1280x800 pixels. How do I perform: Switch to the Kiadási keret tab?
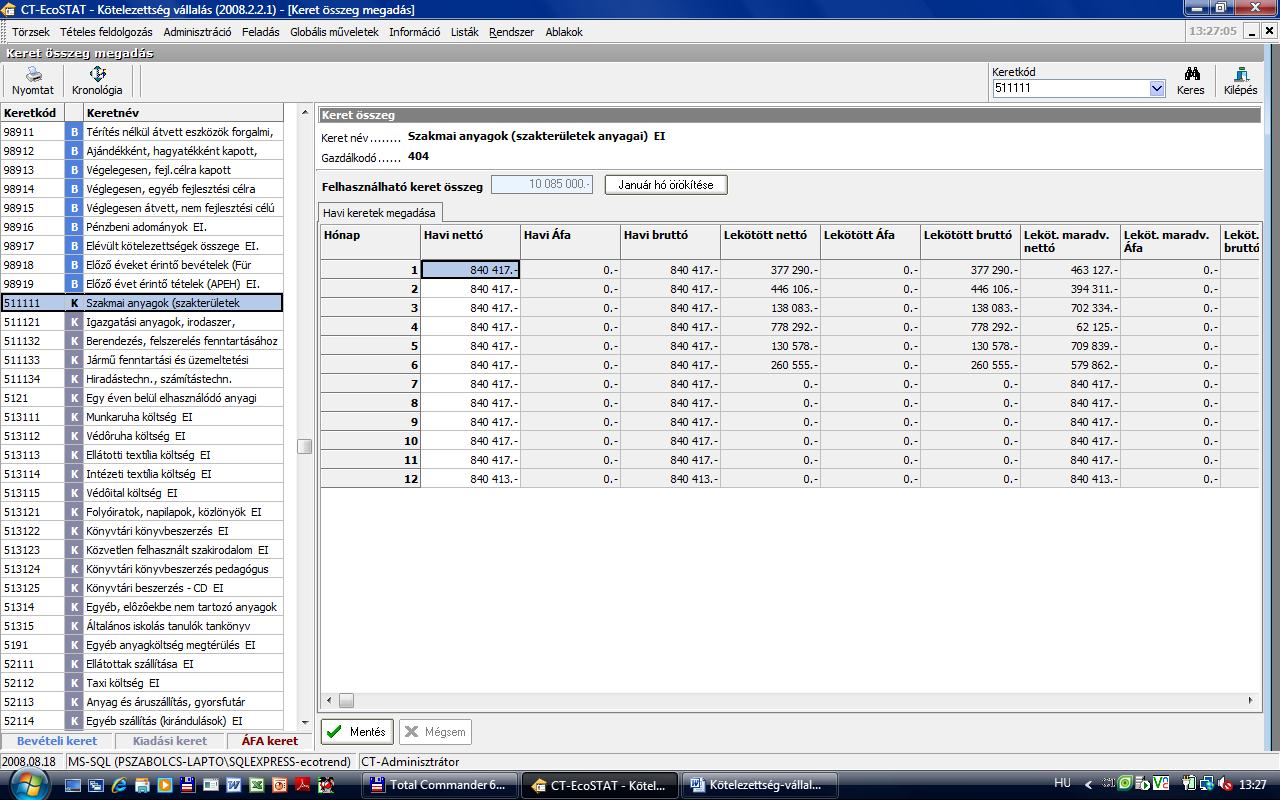coord(170,741)
